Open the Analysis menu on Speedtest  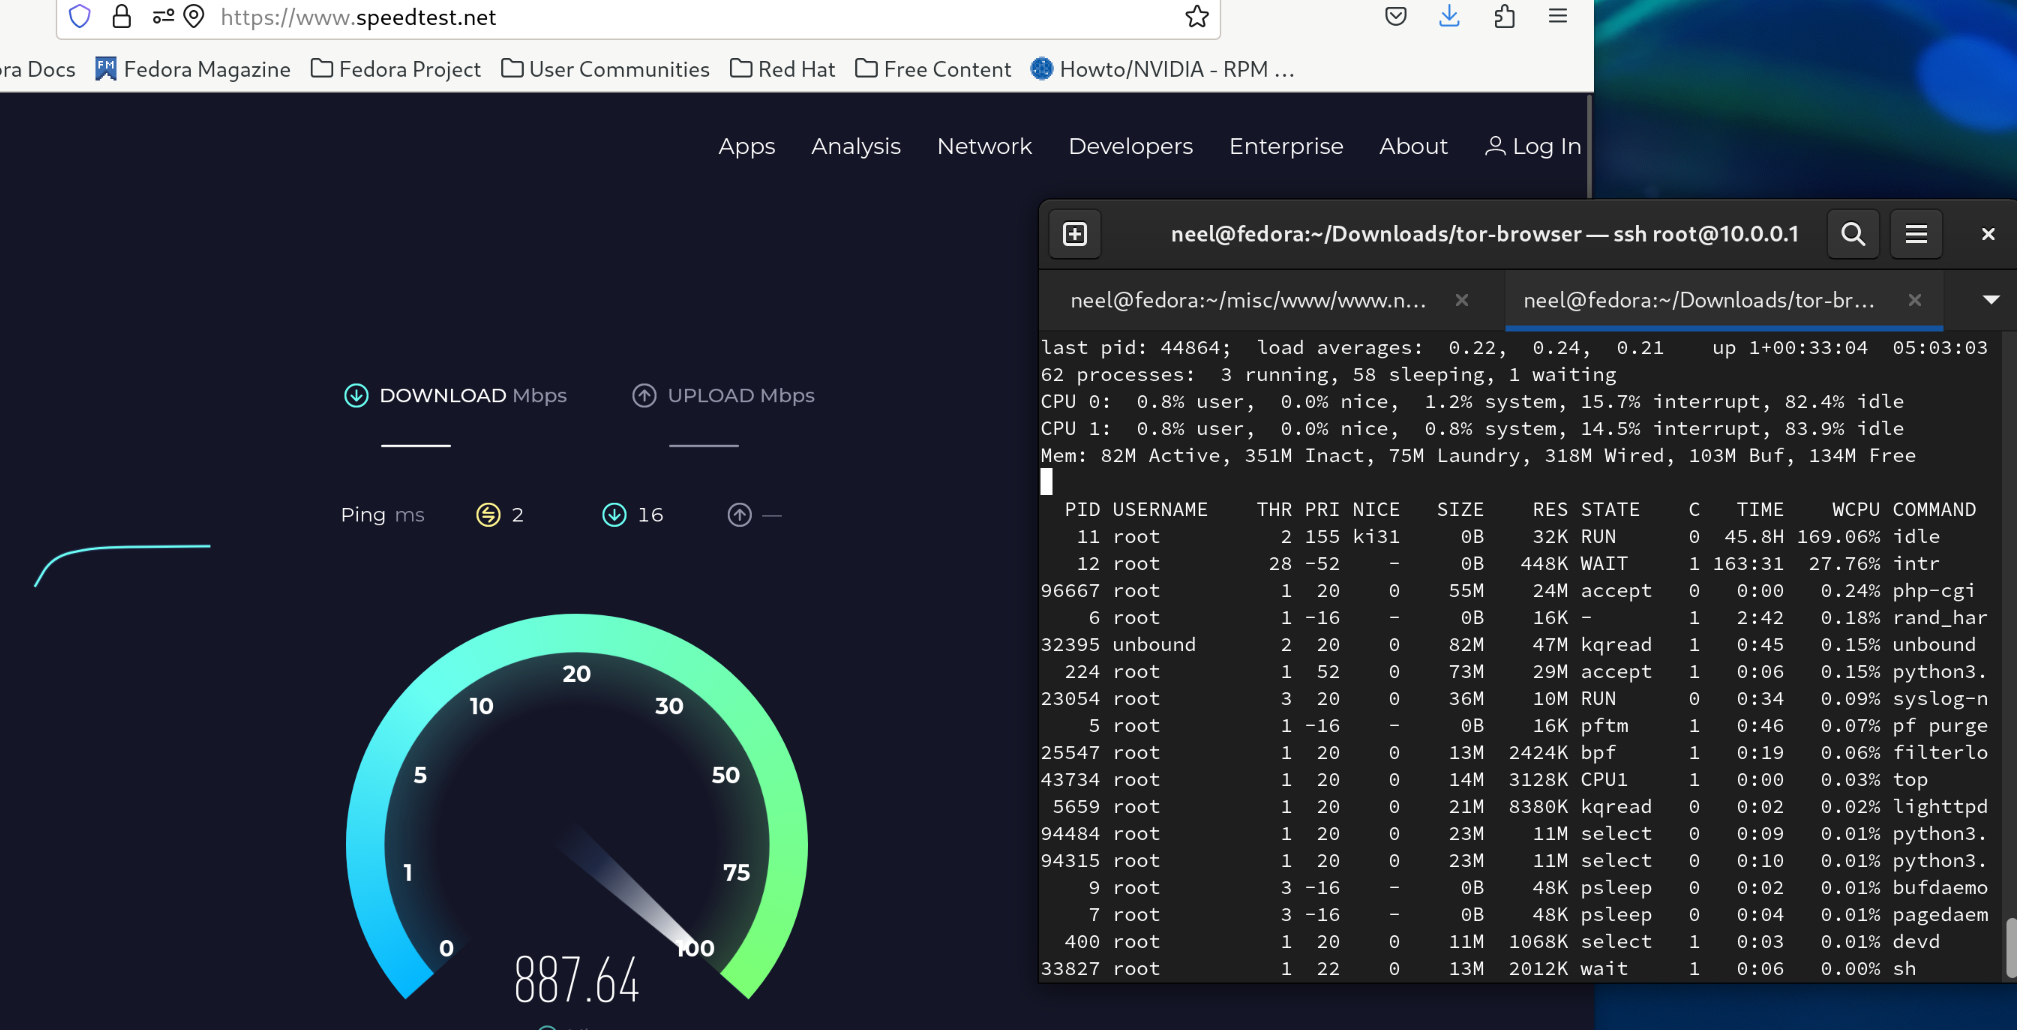856,146
